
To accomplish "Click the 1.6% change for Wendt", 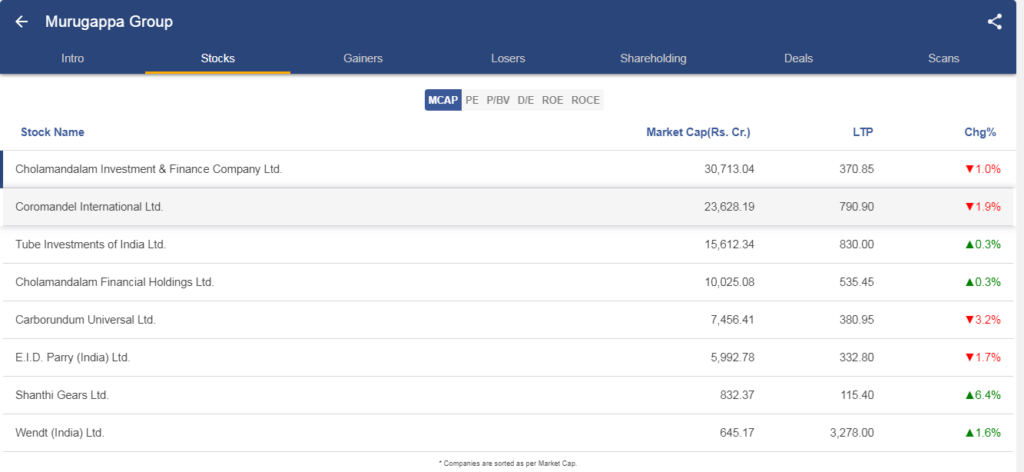I will click(x=983, y=433).
